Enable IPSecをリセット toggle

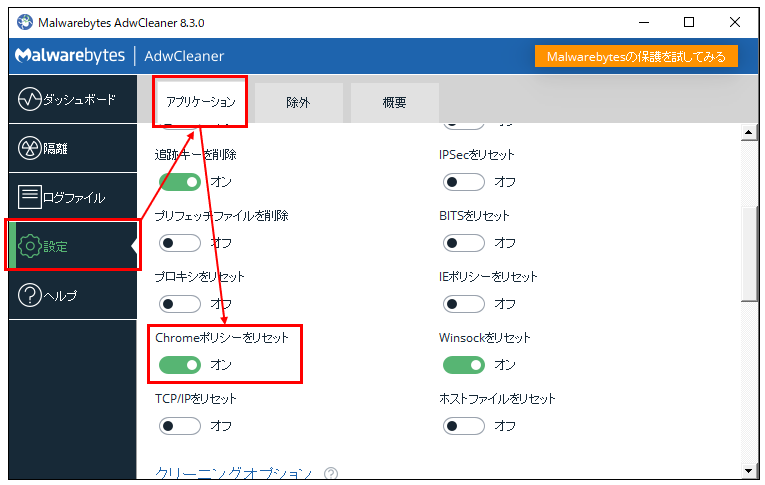pos(464,182)
